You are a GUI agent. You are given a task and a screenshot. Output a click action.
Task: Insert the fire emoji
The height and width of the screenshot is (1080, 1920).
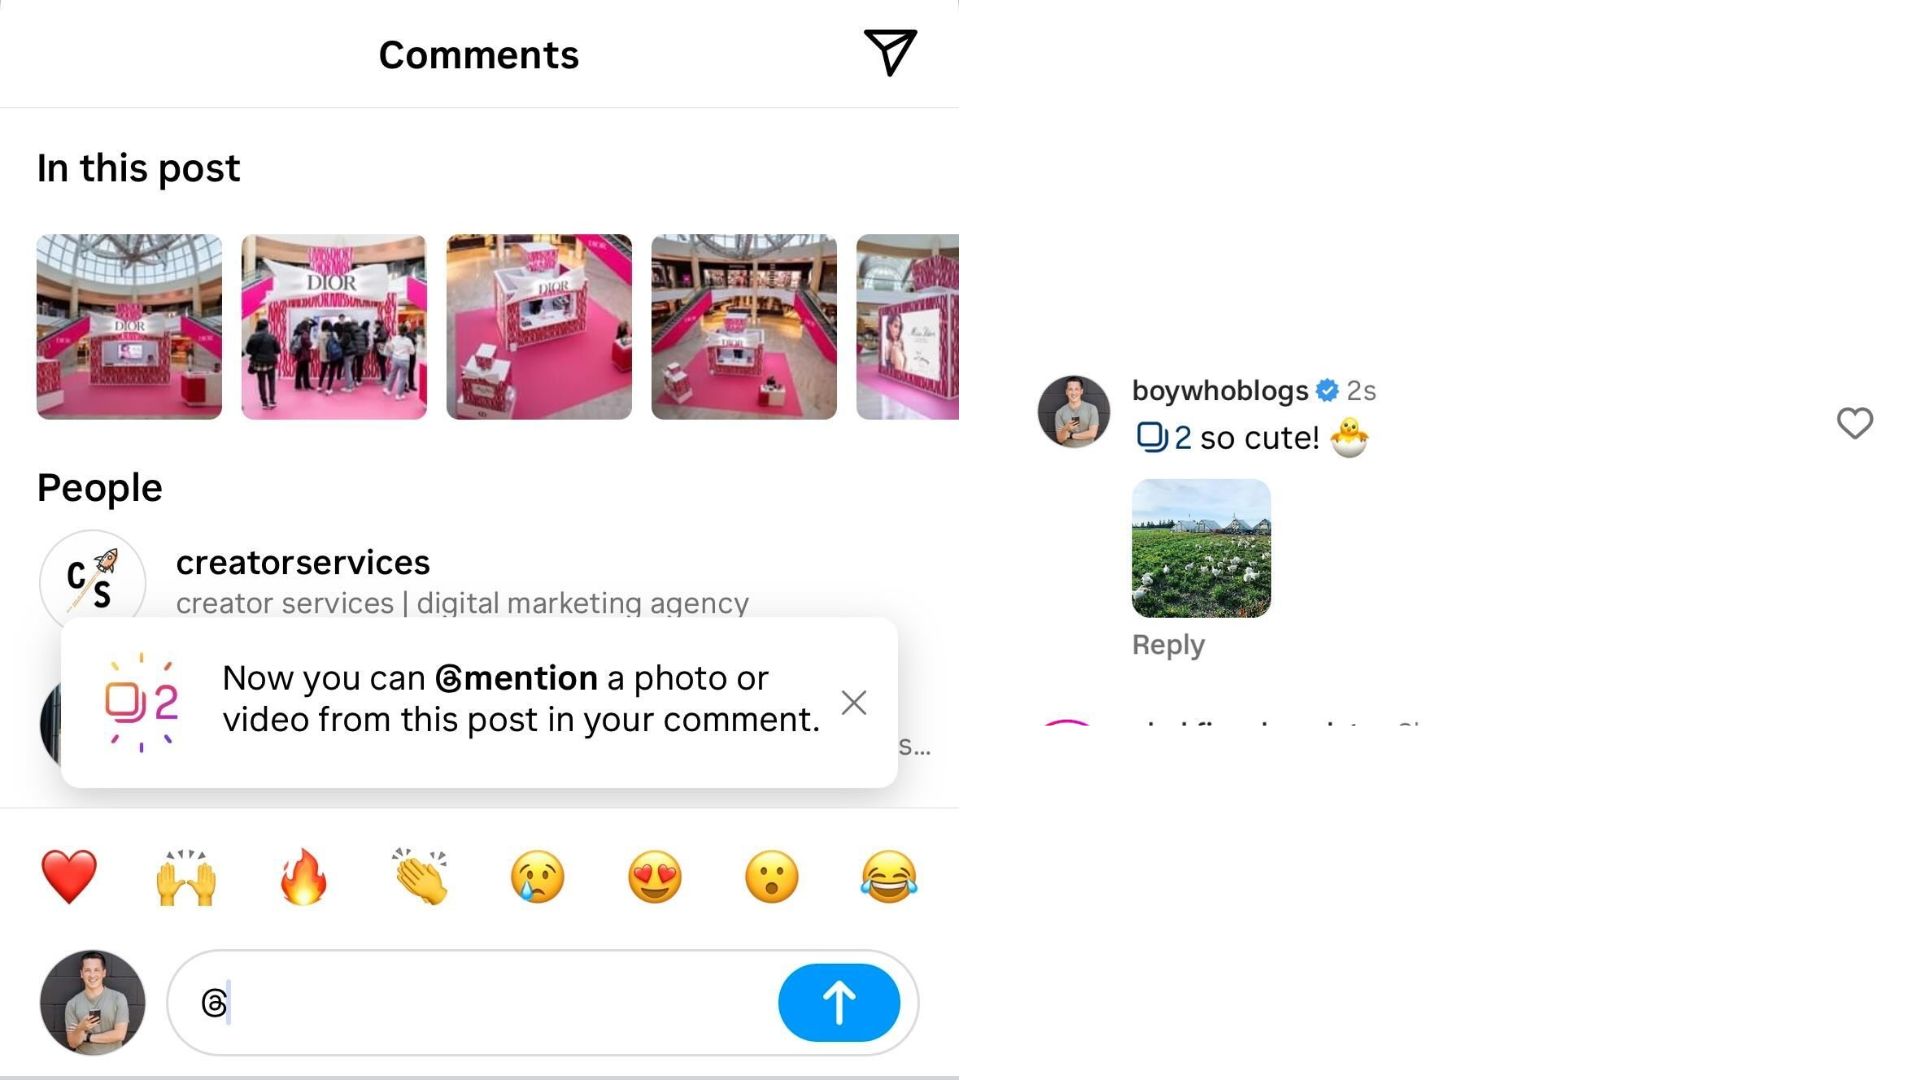coord(303,877)
